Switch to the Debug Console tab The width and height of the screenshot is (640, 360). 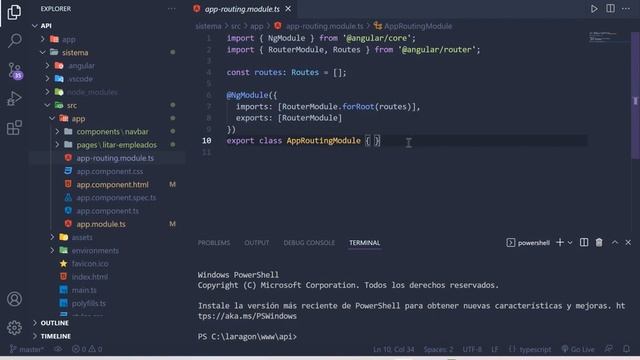click(309, 243)
